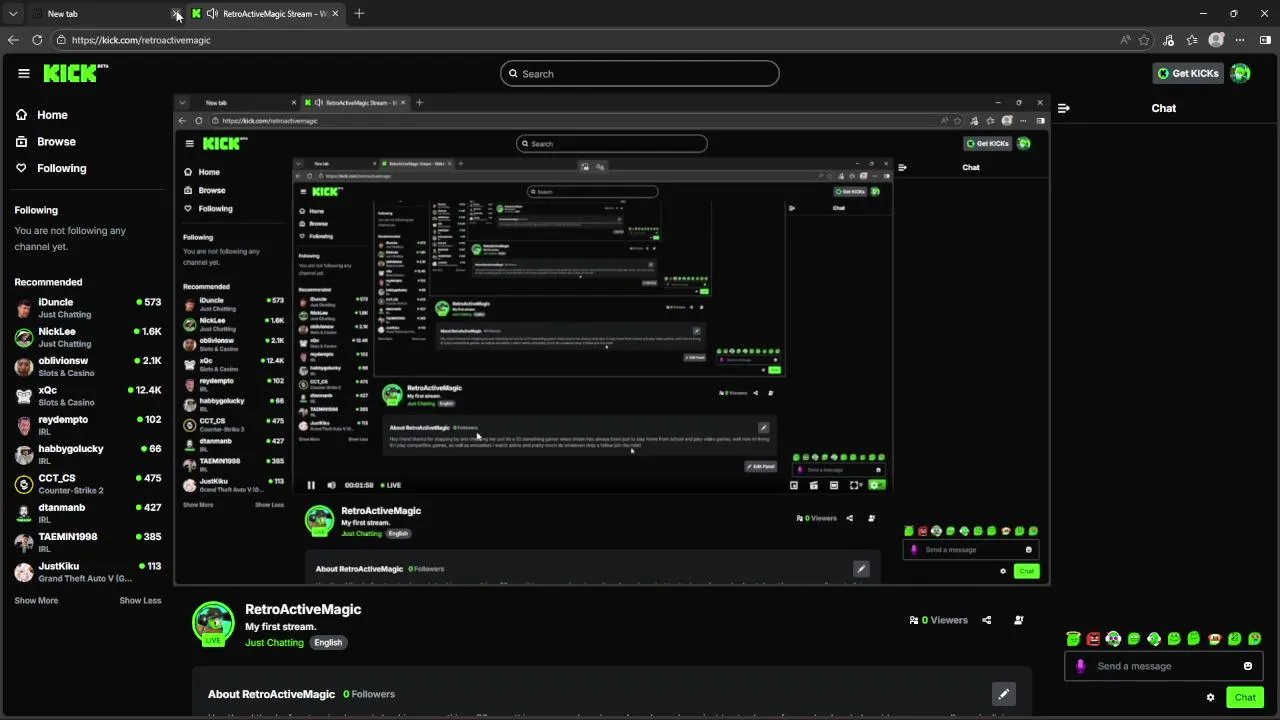The height and width of the screenshot is (720, 1280).
Task: Click the user icon beside share
Action: click(x=1018, y=620)
